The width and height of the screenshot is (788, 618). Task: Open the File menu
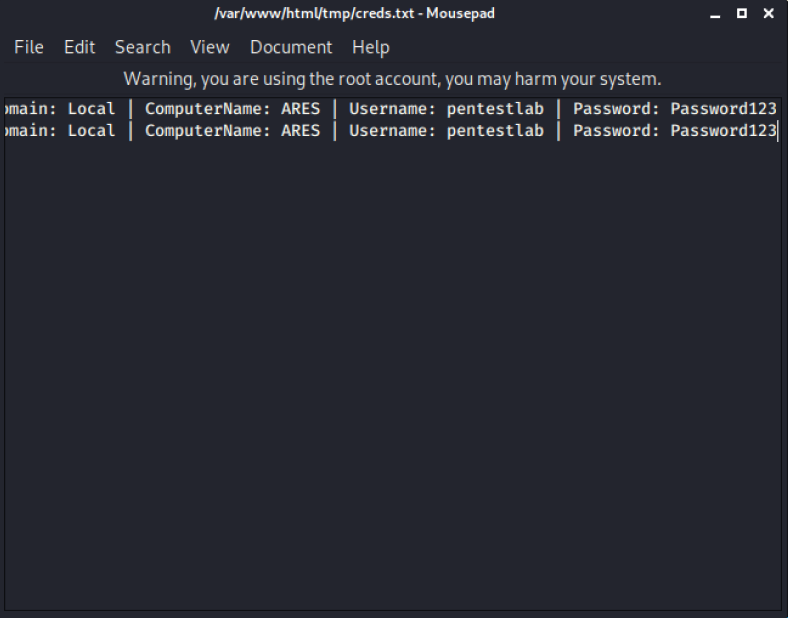pos(29,47)
